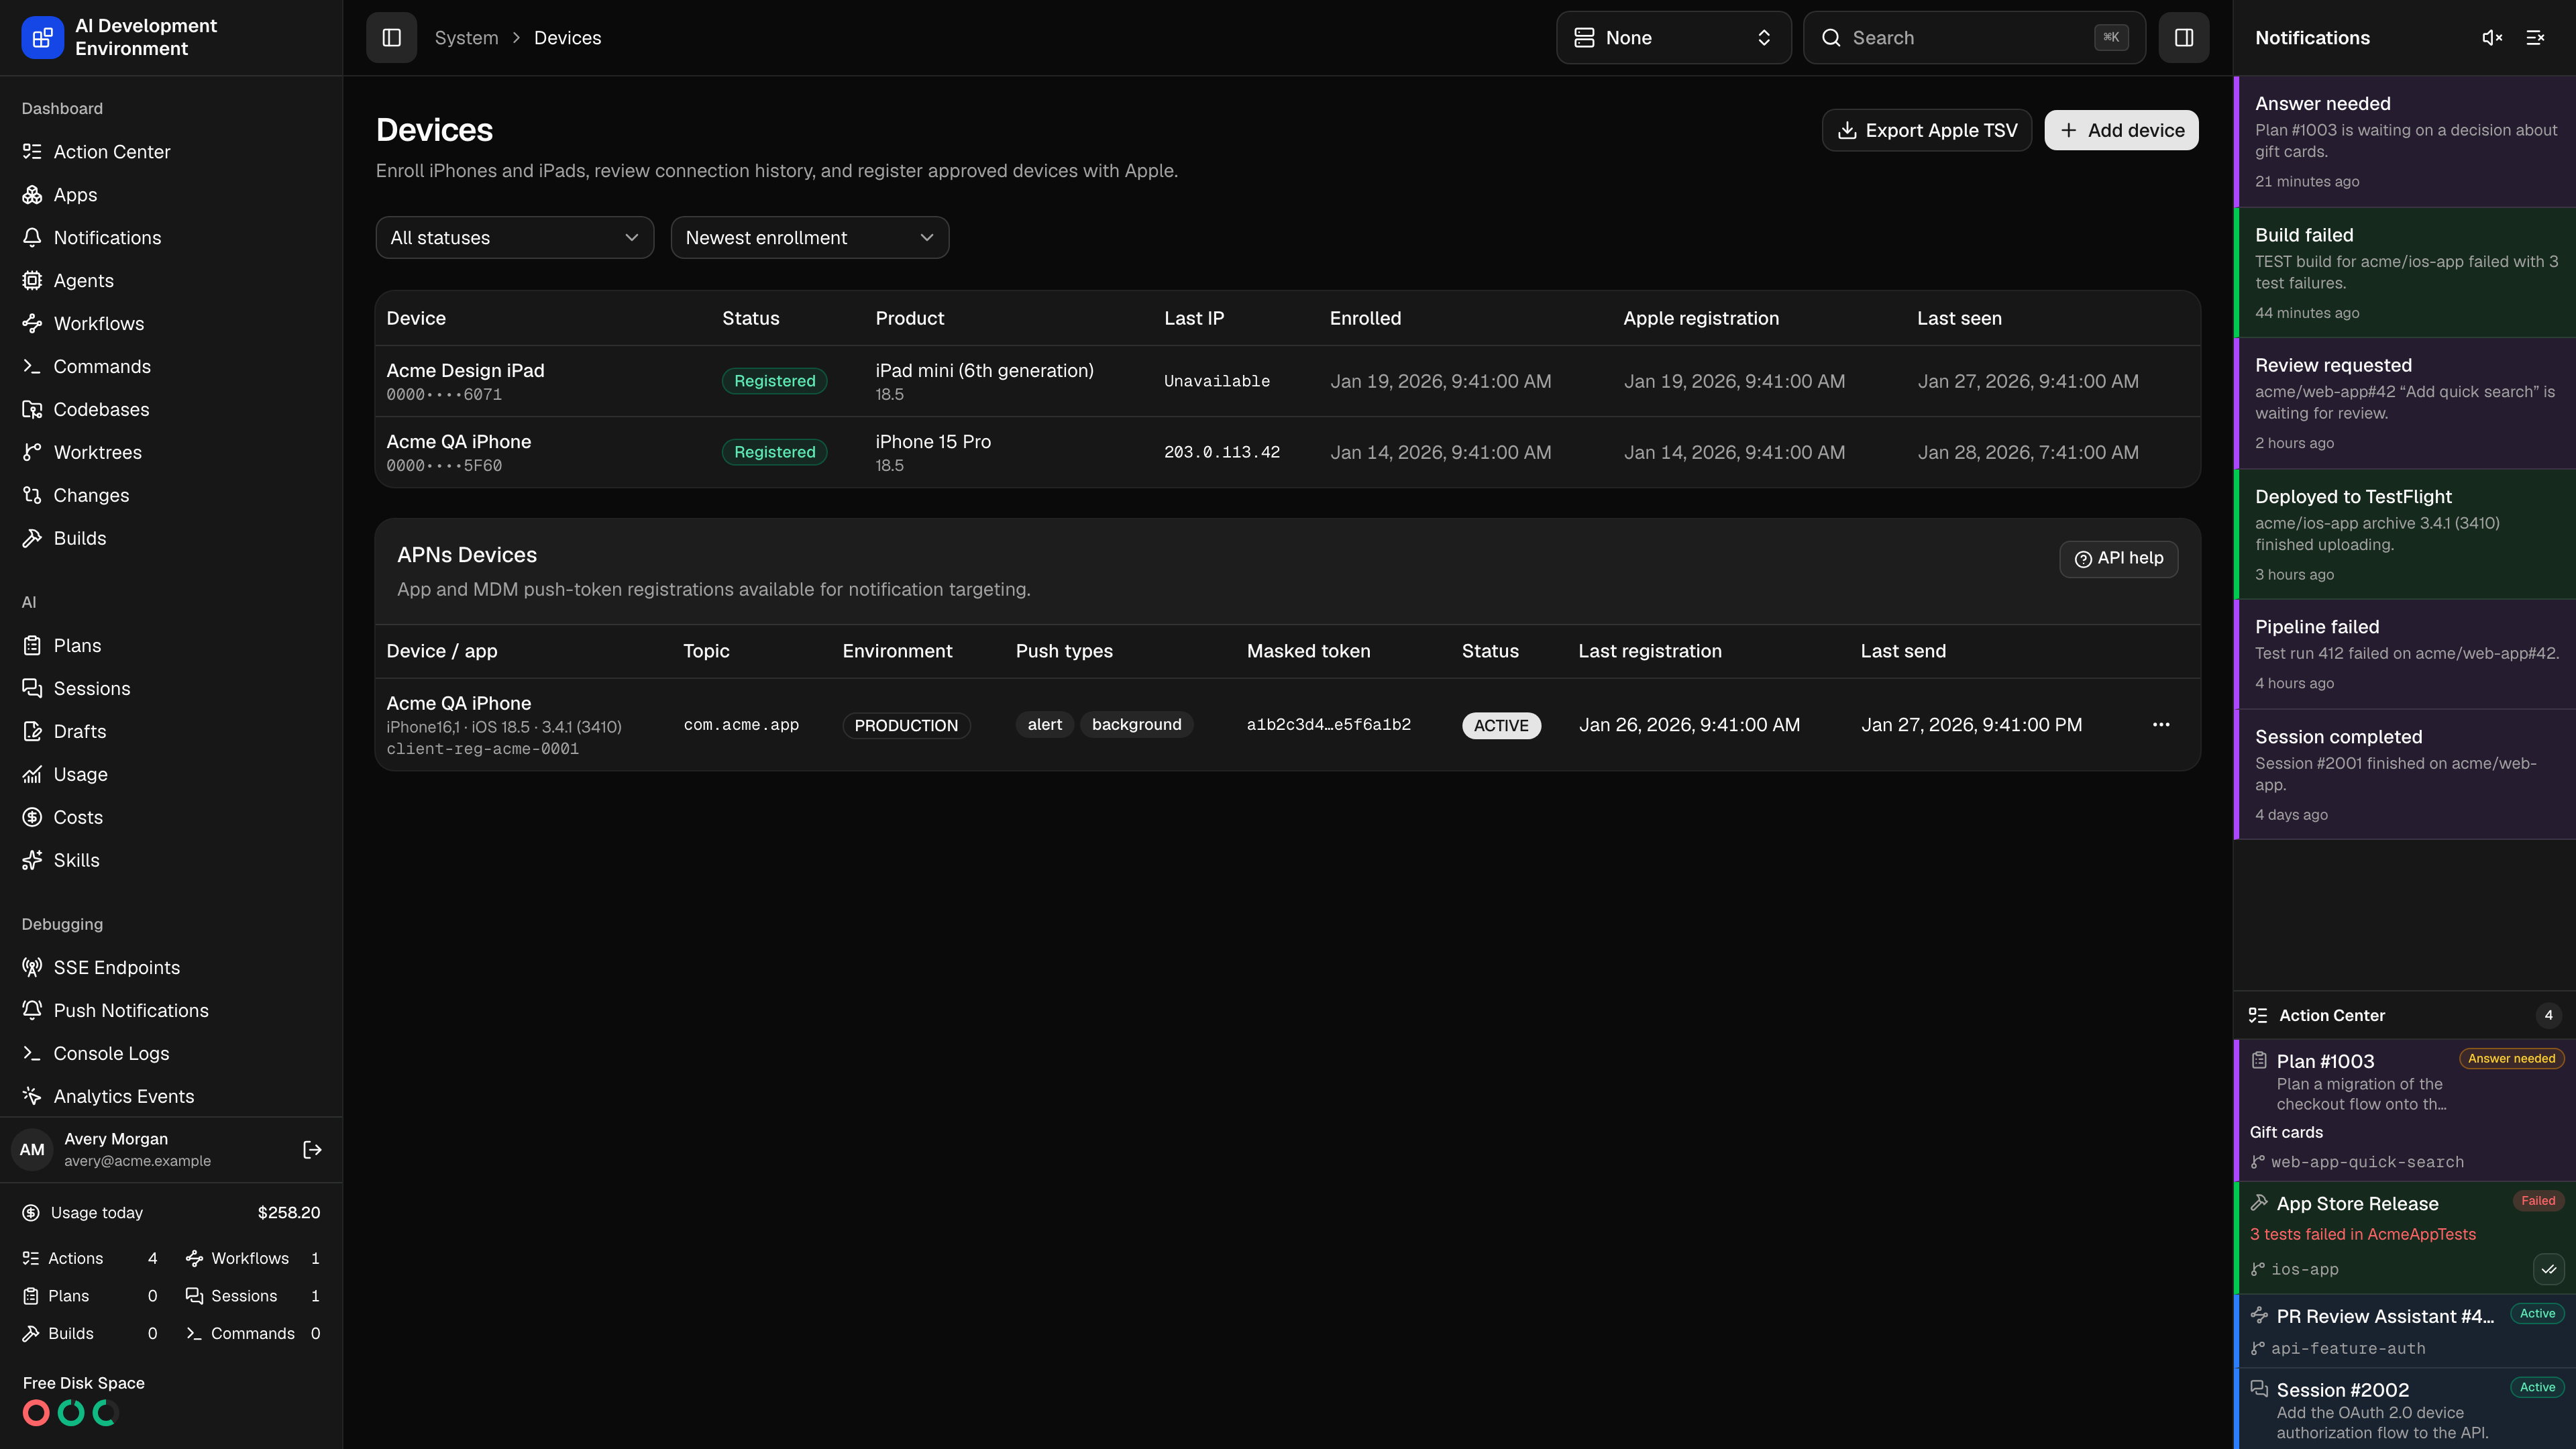Image resolution: width=2576 pixels, height=1449 pixels.
Task: Open Commands from the sidebar navigation
Action: [172, 366]
